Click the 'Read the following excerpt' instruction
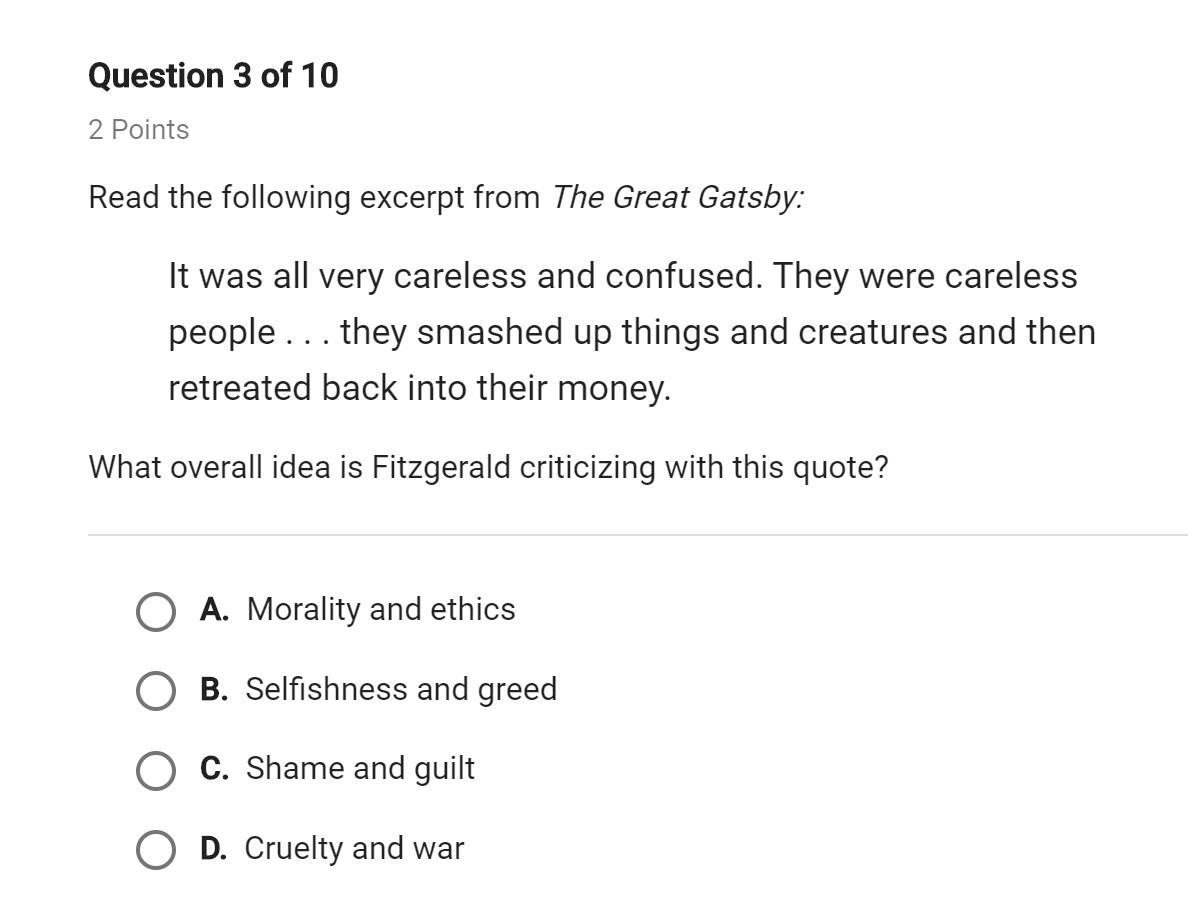This screenshot has height=911, width=1194. (x=314, y=197)
